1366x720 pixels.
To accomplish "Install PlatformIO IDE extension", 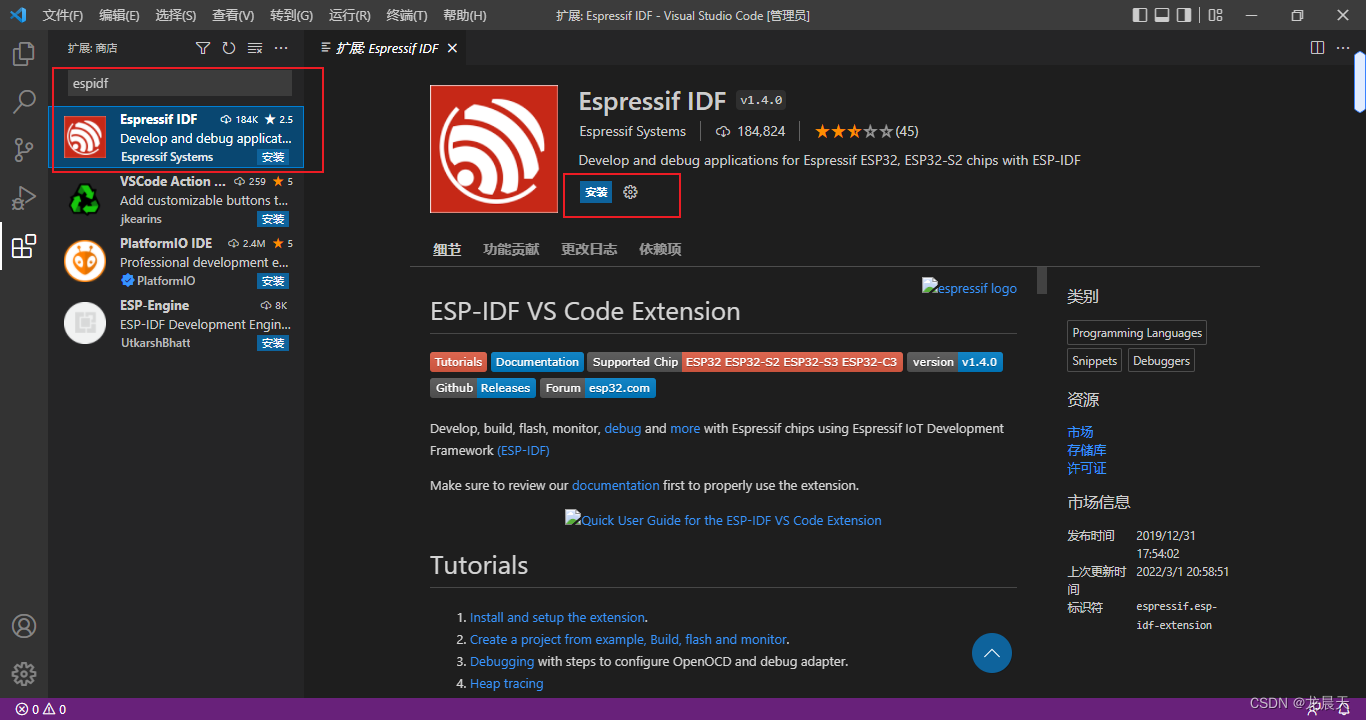I will [x=273, y=281].
